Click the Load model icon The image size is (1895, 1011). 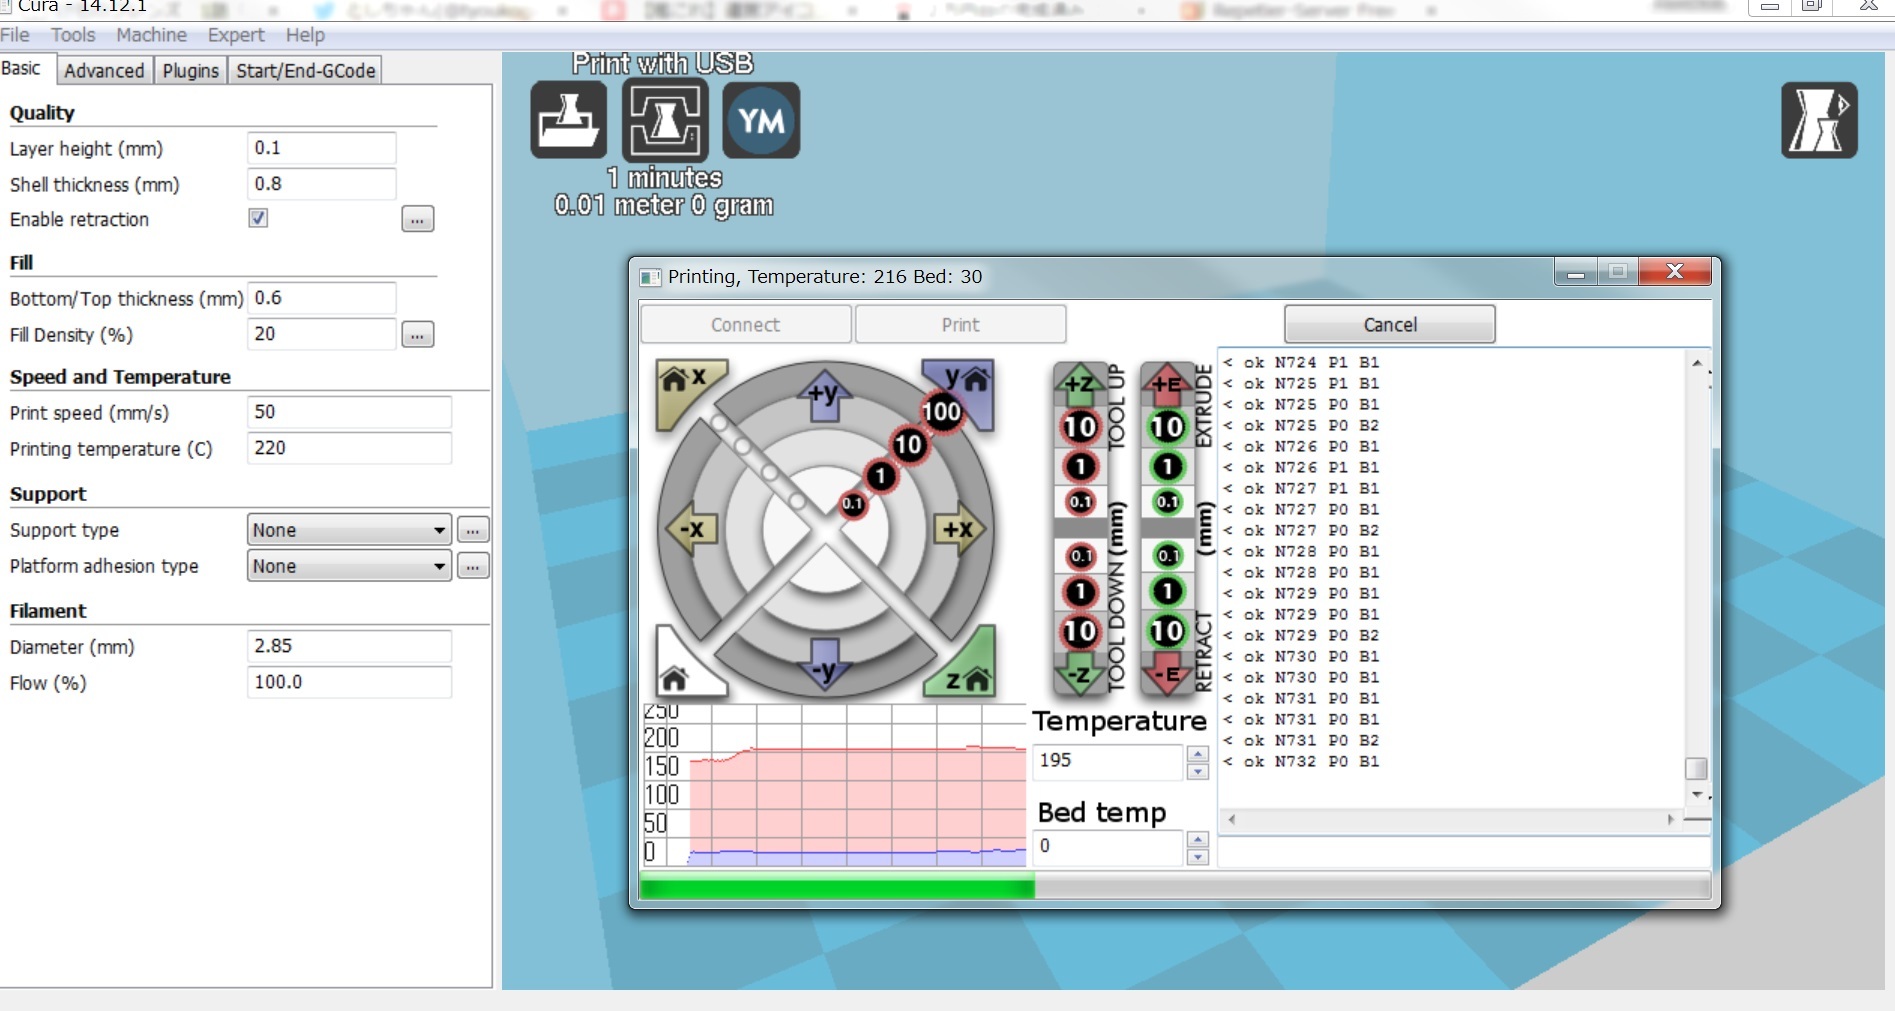(568, 120)
